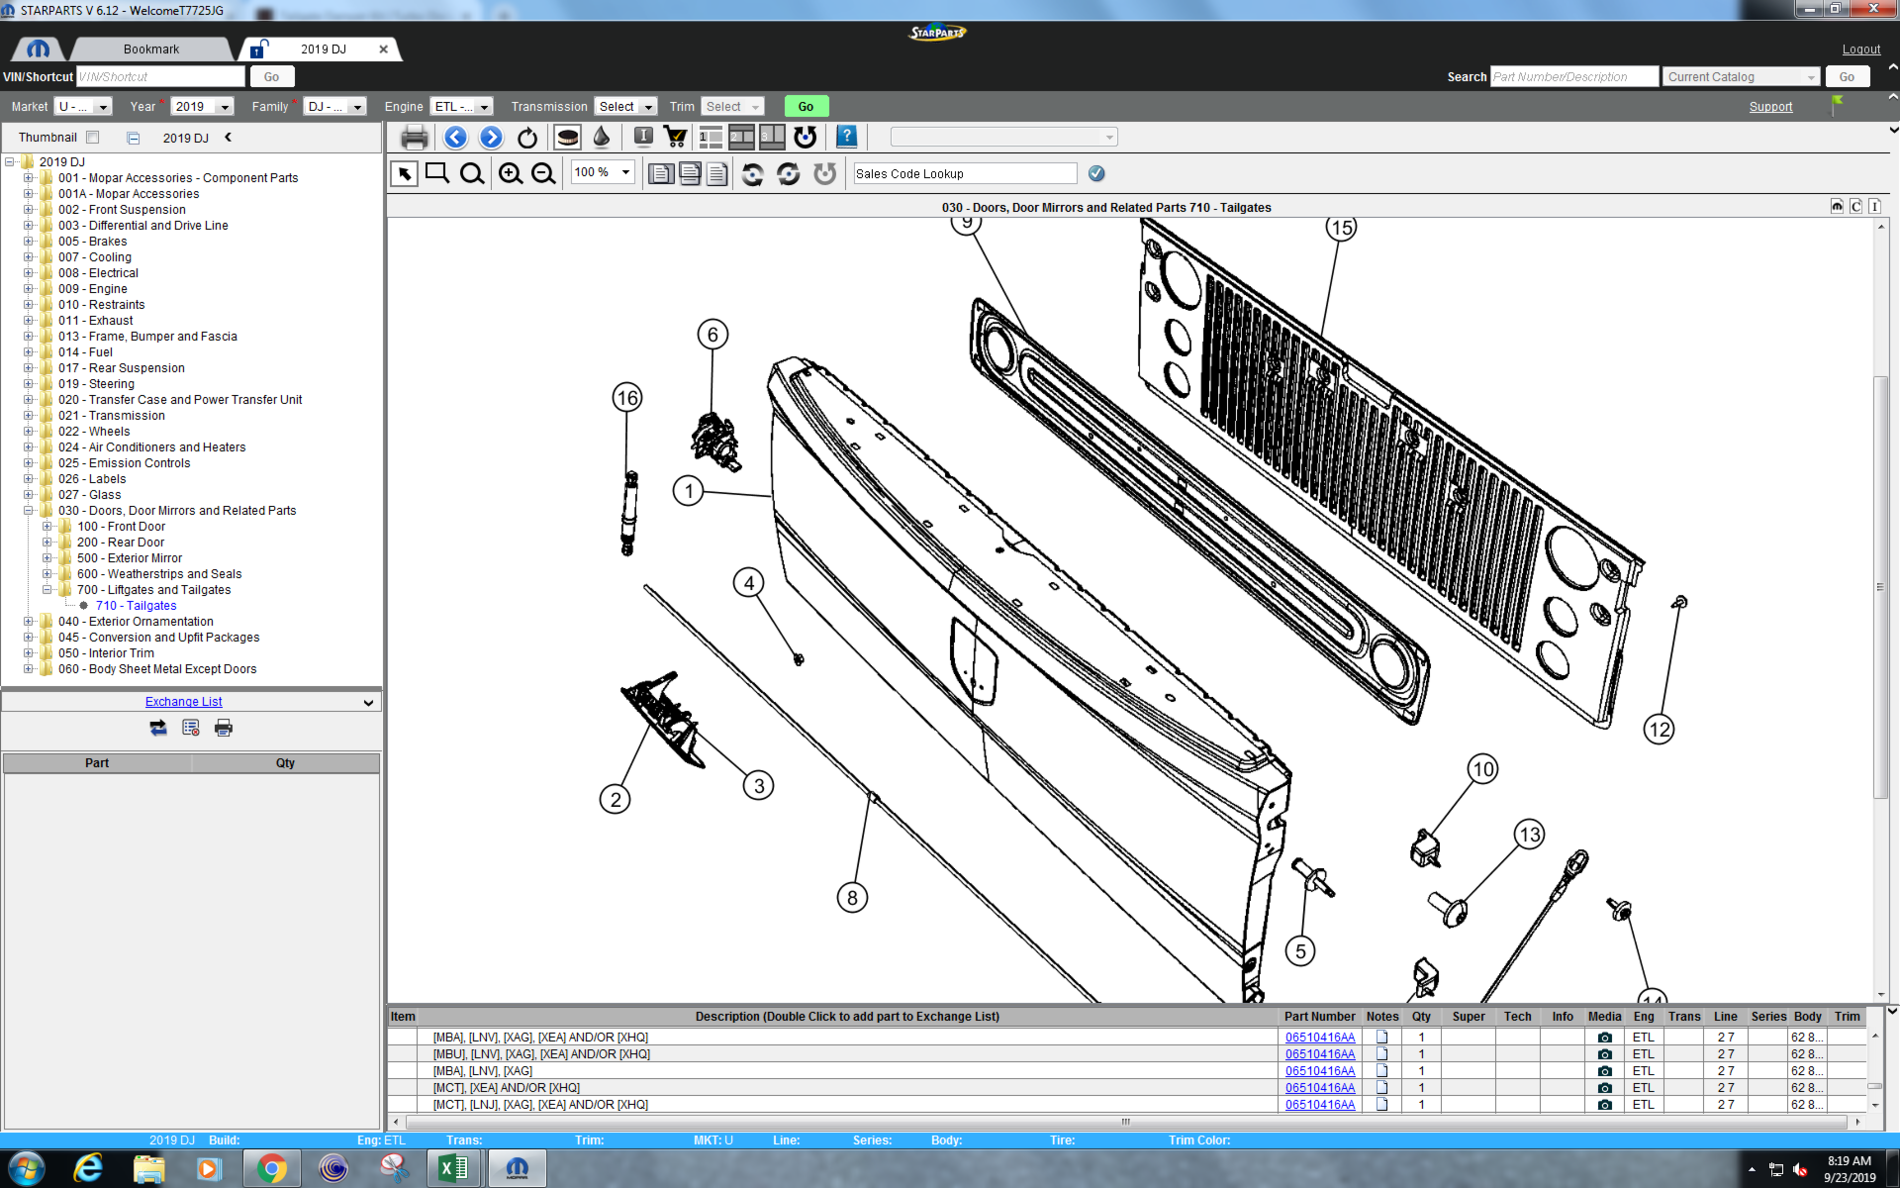The image size is (1900, 1188).
Task: Click Go beside Current Catalog search
Action: [x=1847, y=77]
